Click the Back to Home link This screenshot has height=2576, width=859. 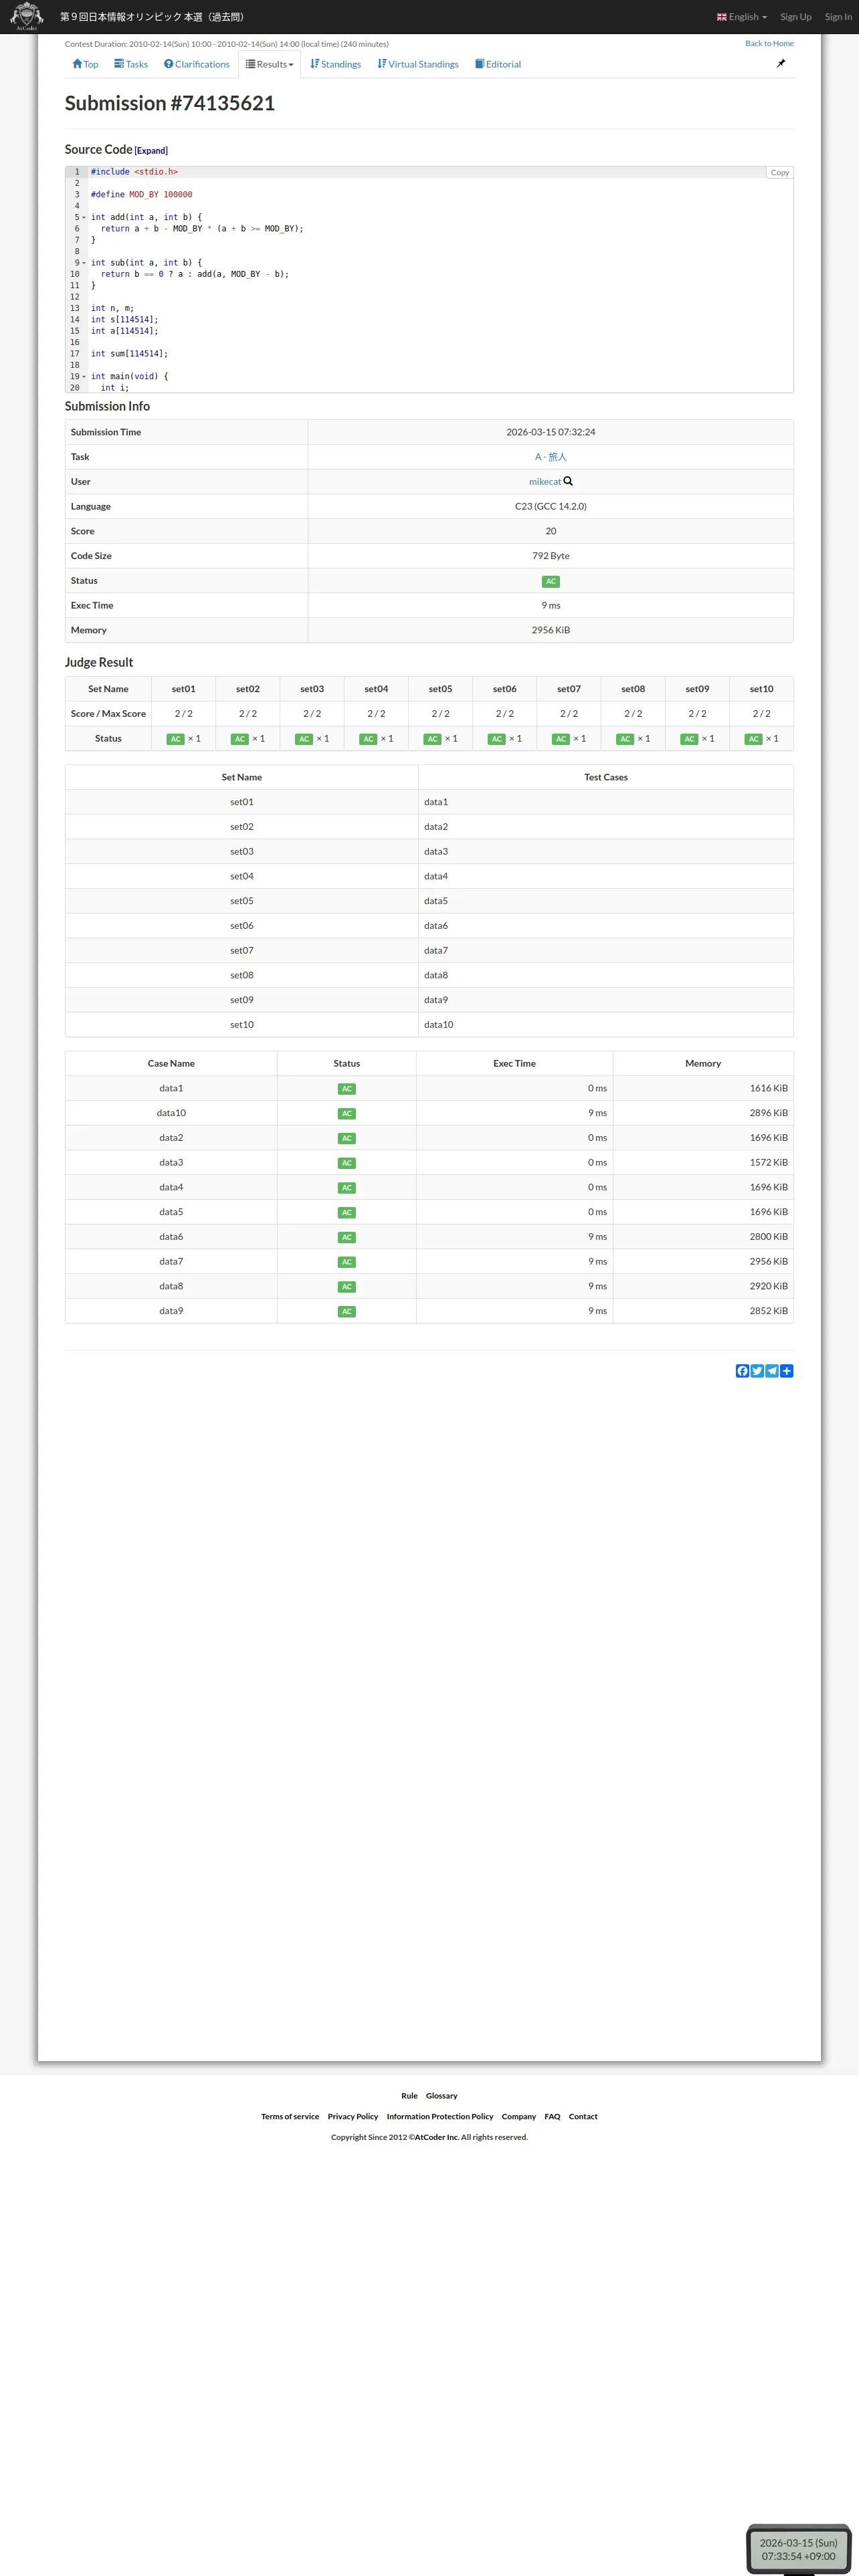[x=769, y=43]
